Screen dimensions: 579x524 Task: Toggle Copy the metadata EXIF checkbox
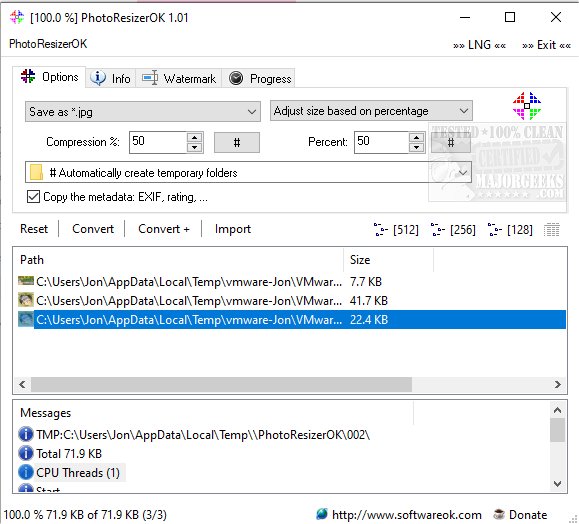(x=33, y=196)
